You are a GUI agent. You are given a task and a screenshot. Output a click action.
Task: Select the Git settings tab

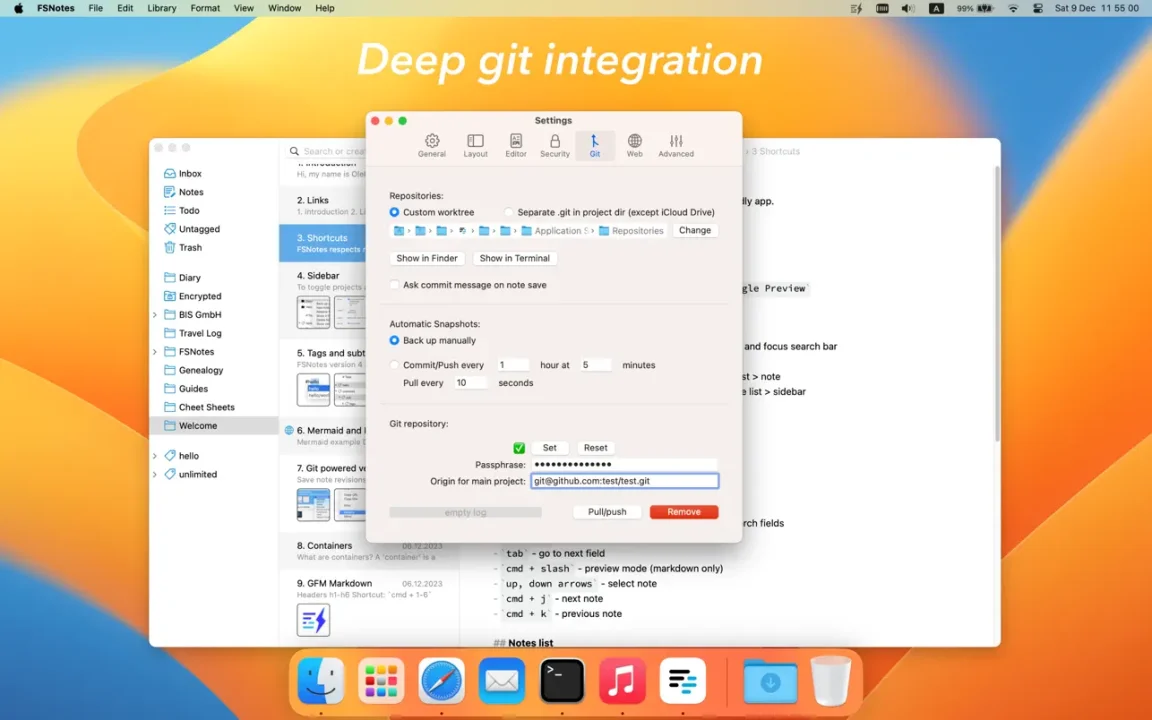point(594,145)
